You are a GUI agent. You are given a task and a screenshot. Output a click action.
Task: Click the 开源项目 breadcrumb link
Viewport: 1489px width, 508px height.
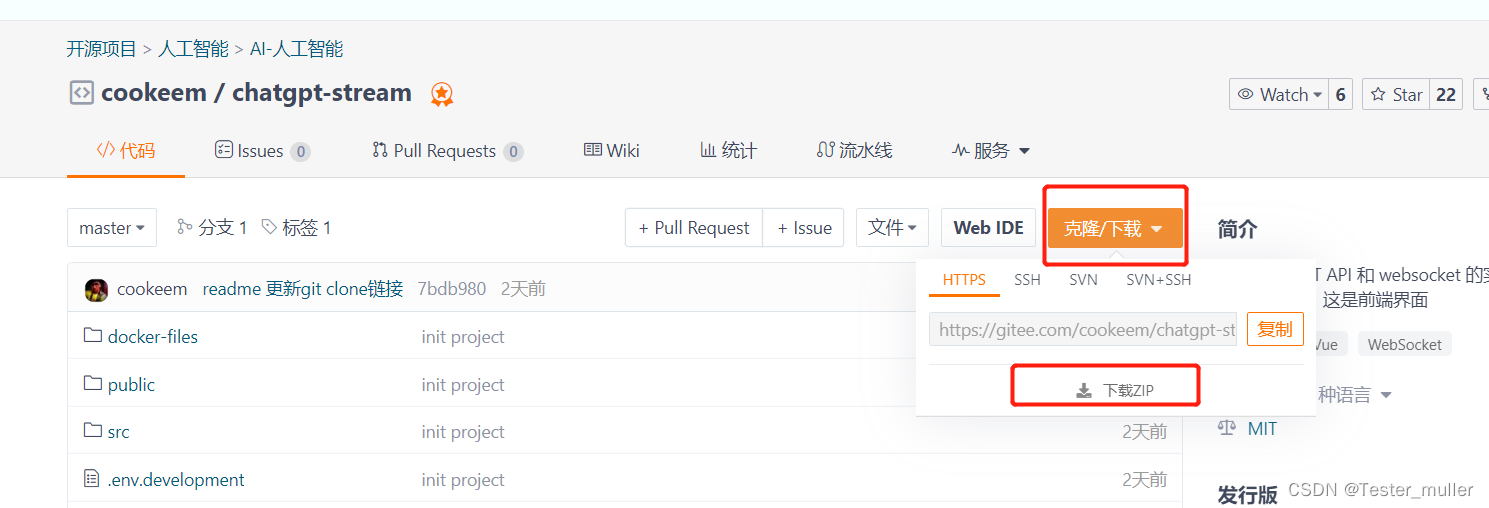coord(102,48)
